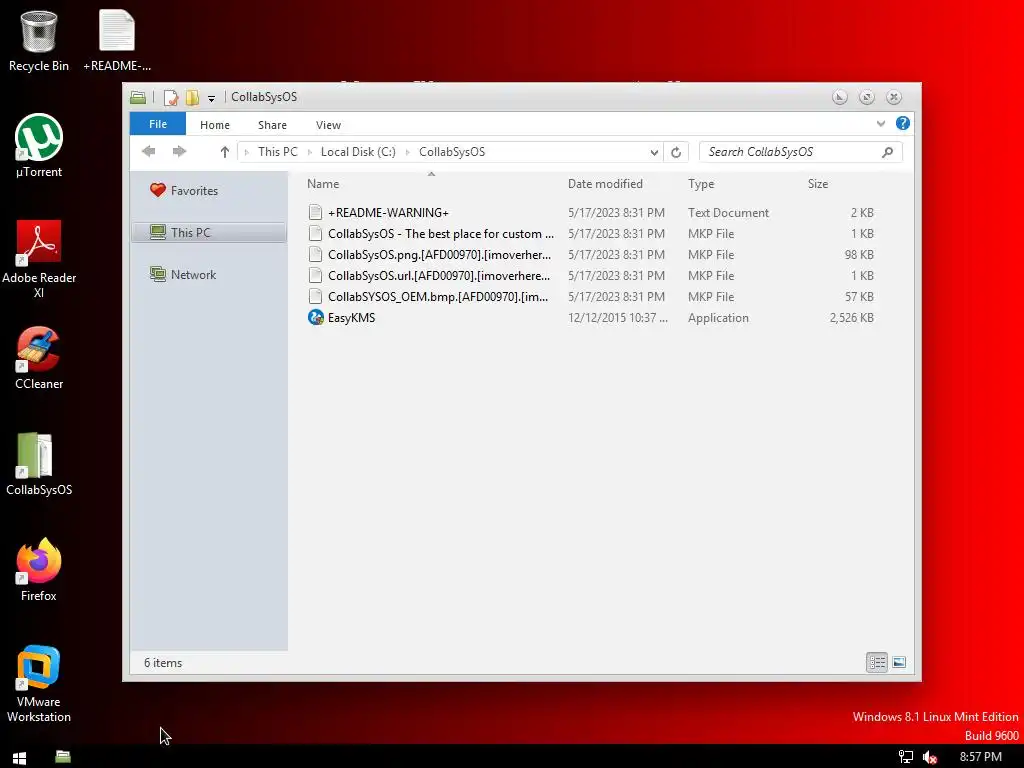1024x768 pixels.
Task: Click the search magnifier icon
Action: [887, 152]
